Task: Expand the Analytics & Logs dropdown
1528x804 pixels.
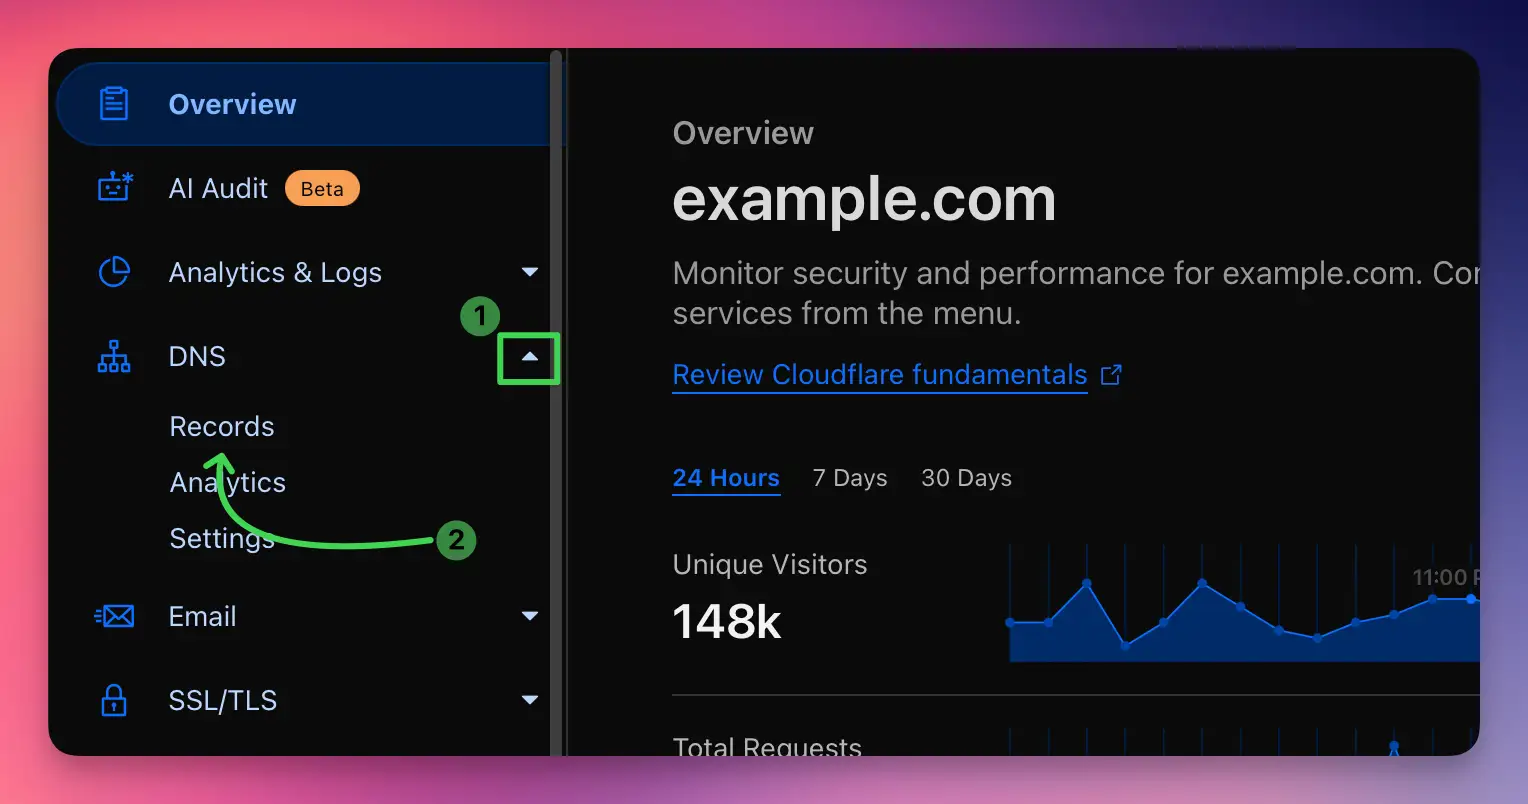Action: pyautogui.click(x=530, y=272)
